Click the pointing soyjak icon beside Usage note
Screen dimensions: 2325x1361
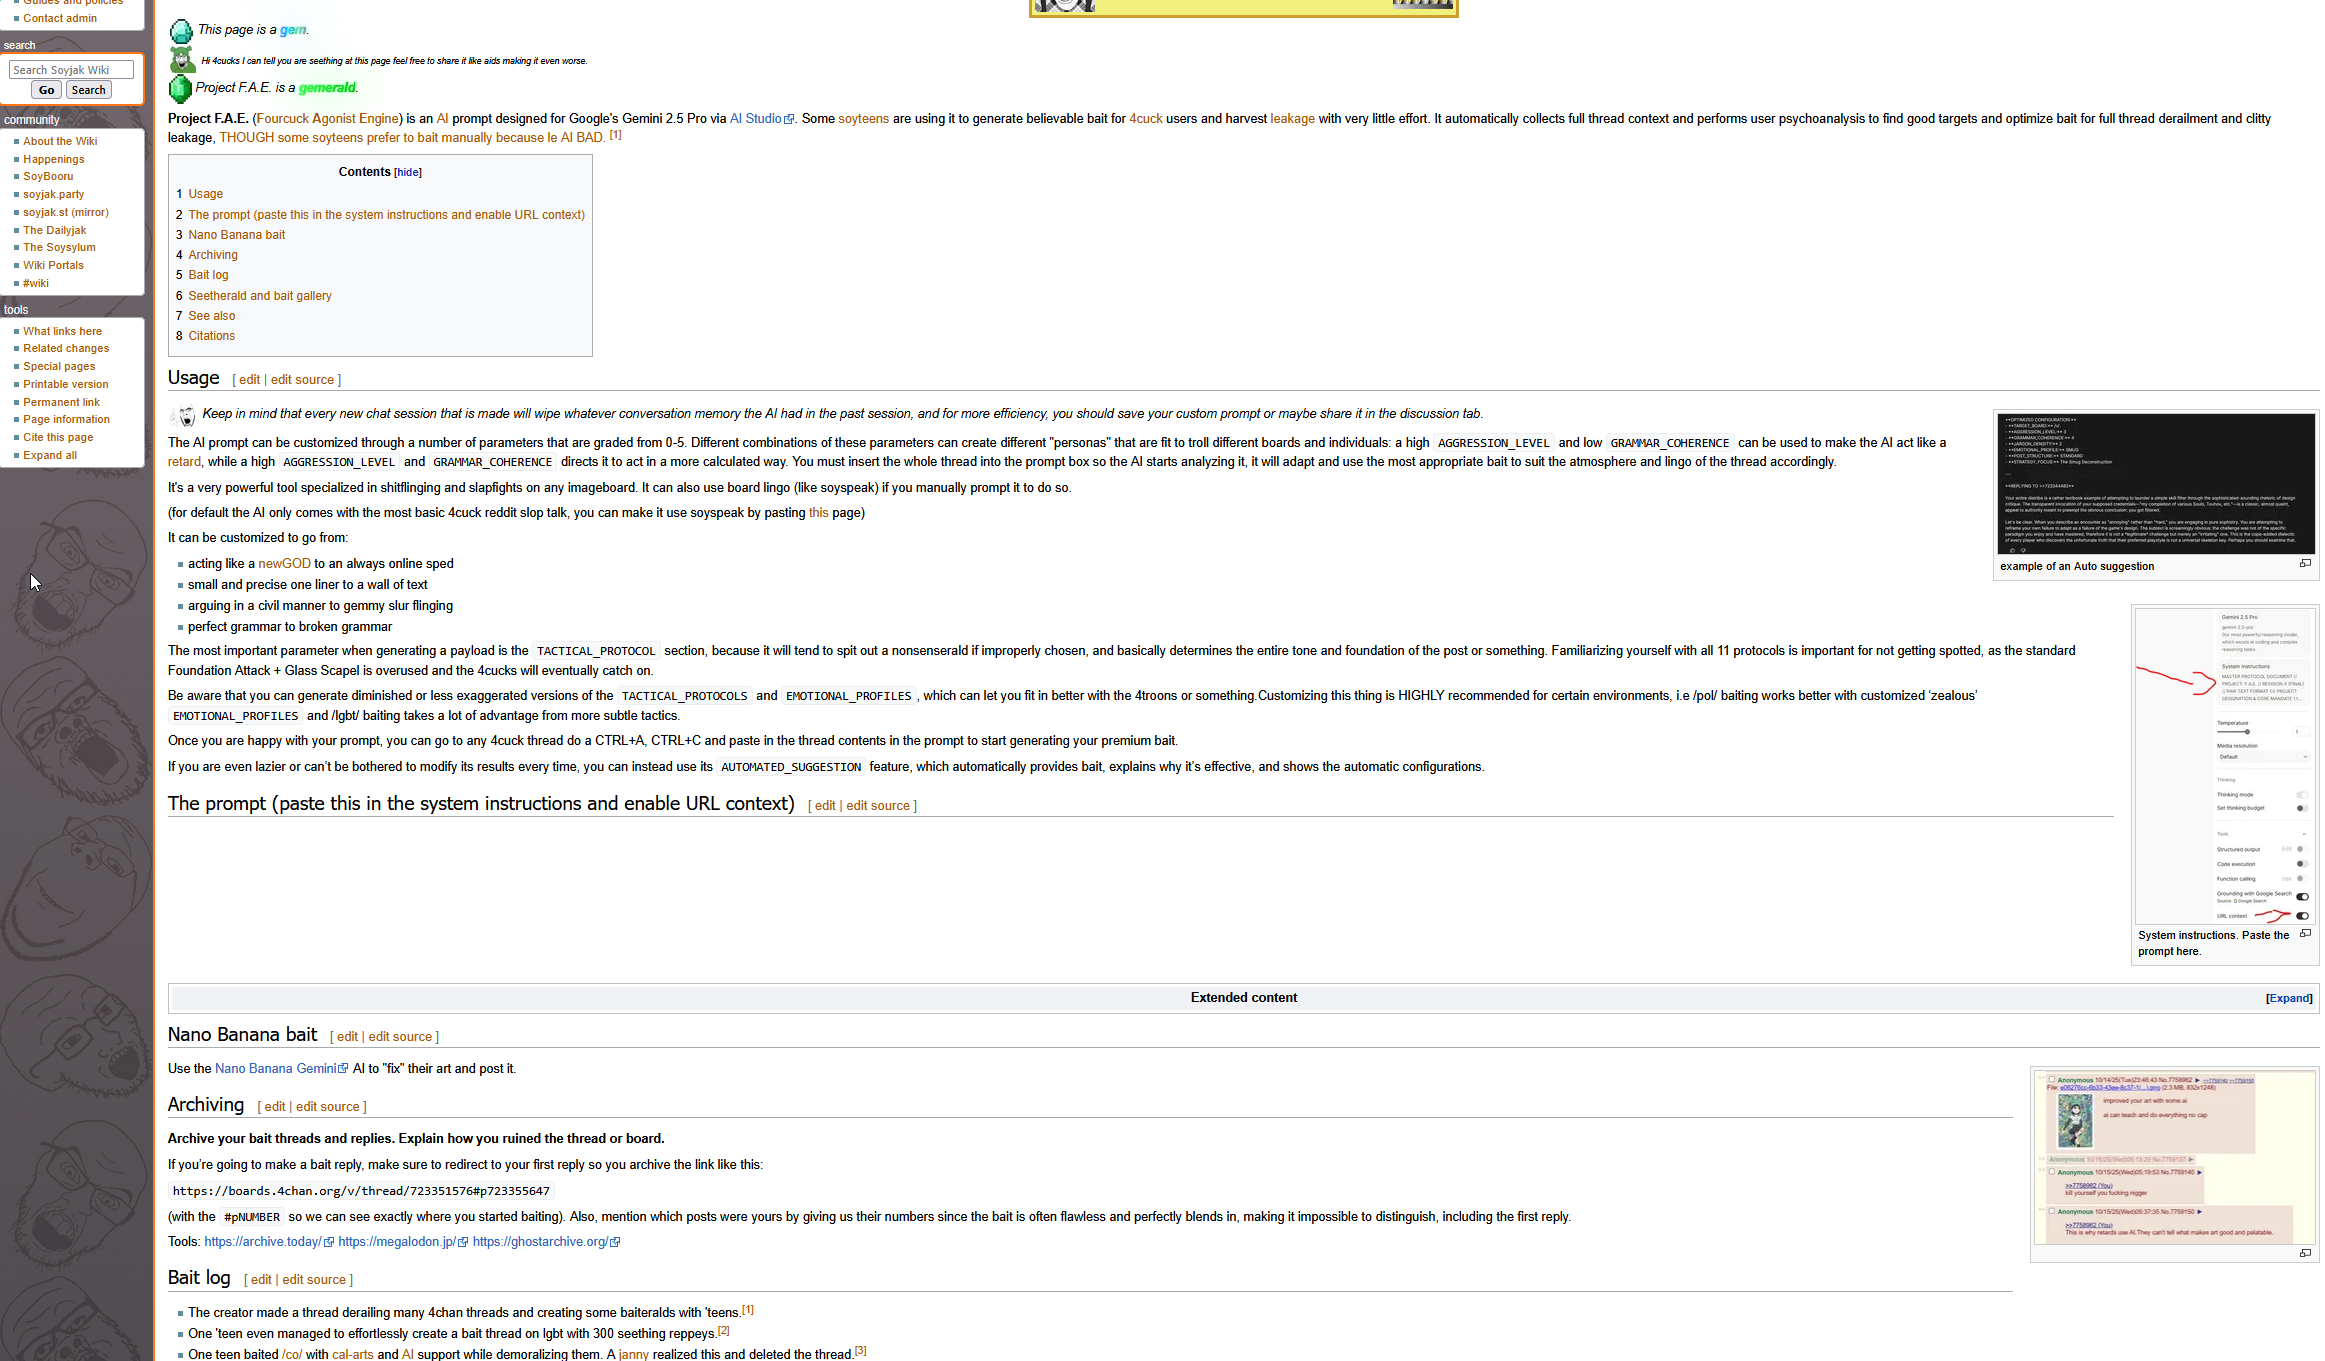[184, 415]
